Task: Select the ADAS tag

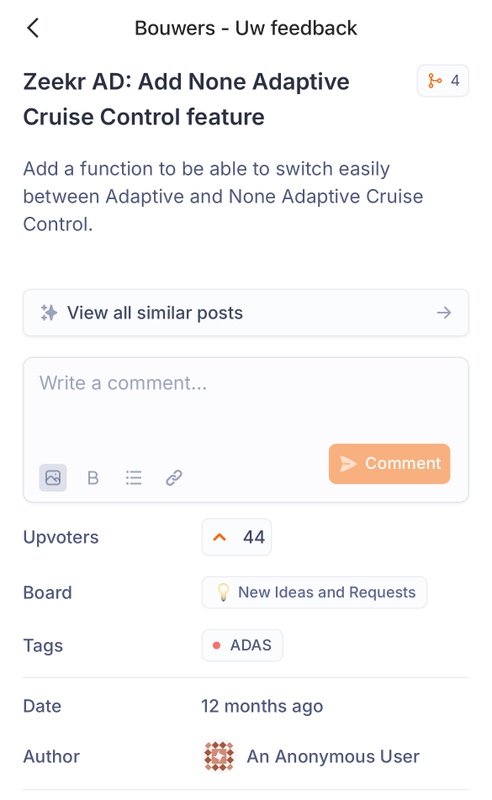Action: click(x=242, y=645)
